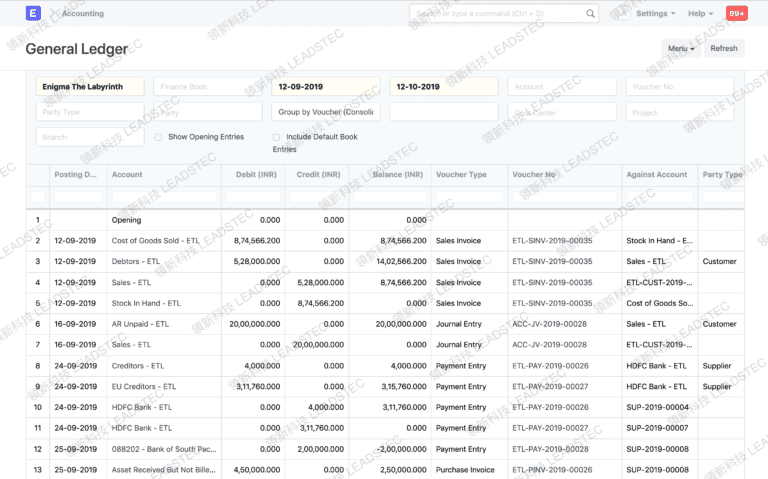This screenshot has width=768, height=479.
Task: Click the Voucher No filter field
Action: [680, 87]
